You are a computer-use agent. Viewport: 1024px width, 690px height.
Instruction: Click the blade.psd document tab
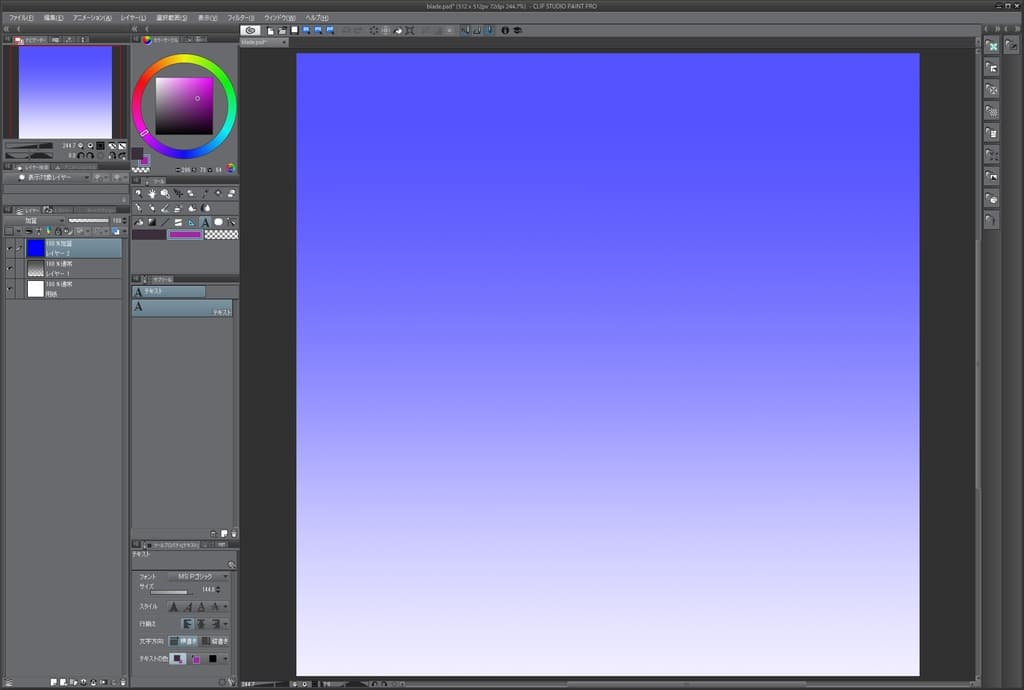click(x=263, y=43)
